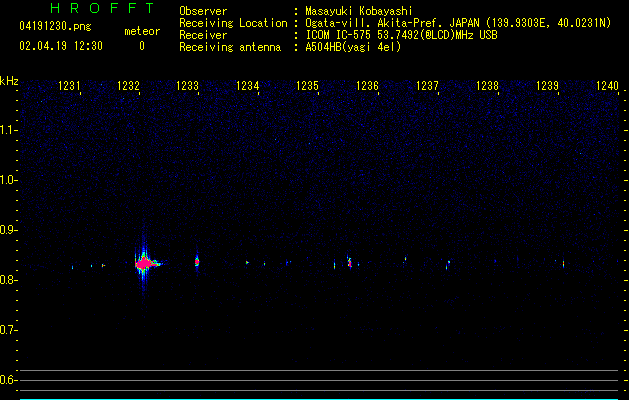Click the bright echo below the 1233 mark

[x=197, y=262]
